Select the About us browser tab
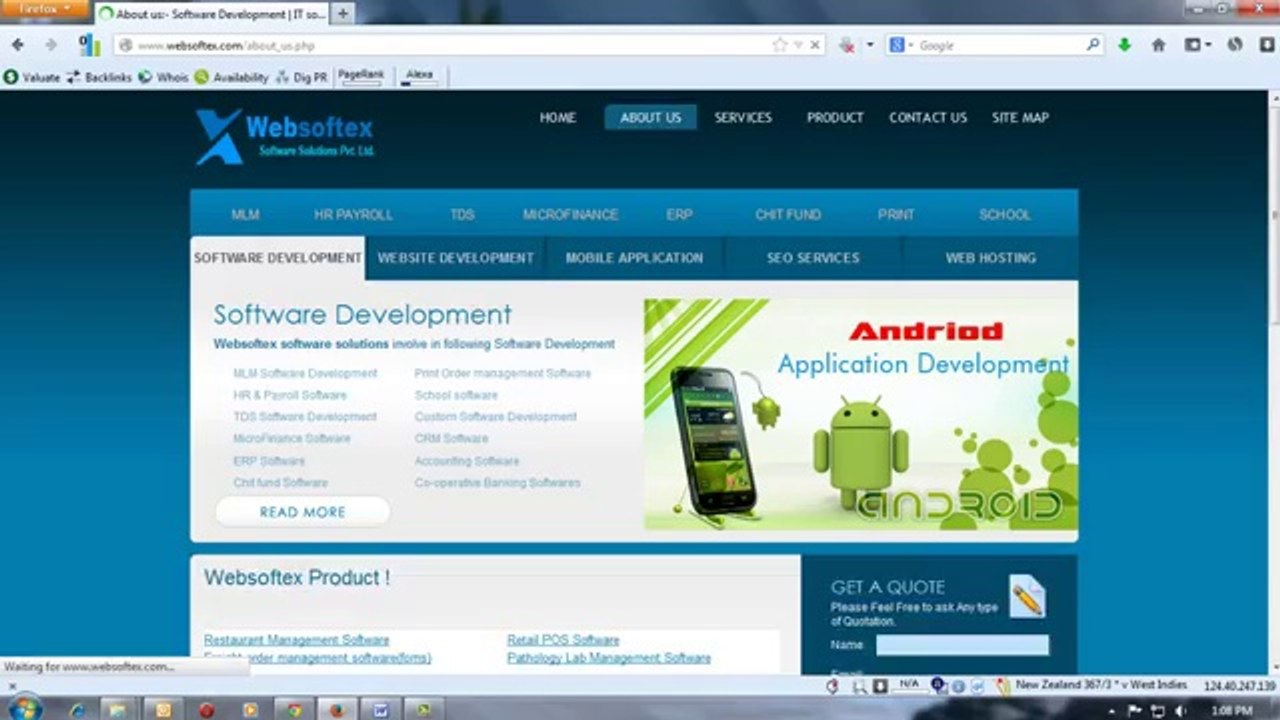 tap(211, 14)
